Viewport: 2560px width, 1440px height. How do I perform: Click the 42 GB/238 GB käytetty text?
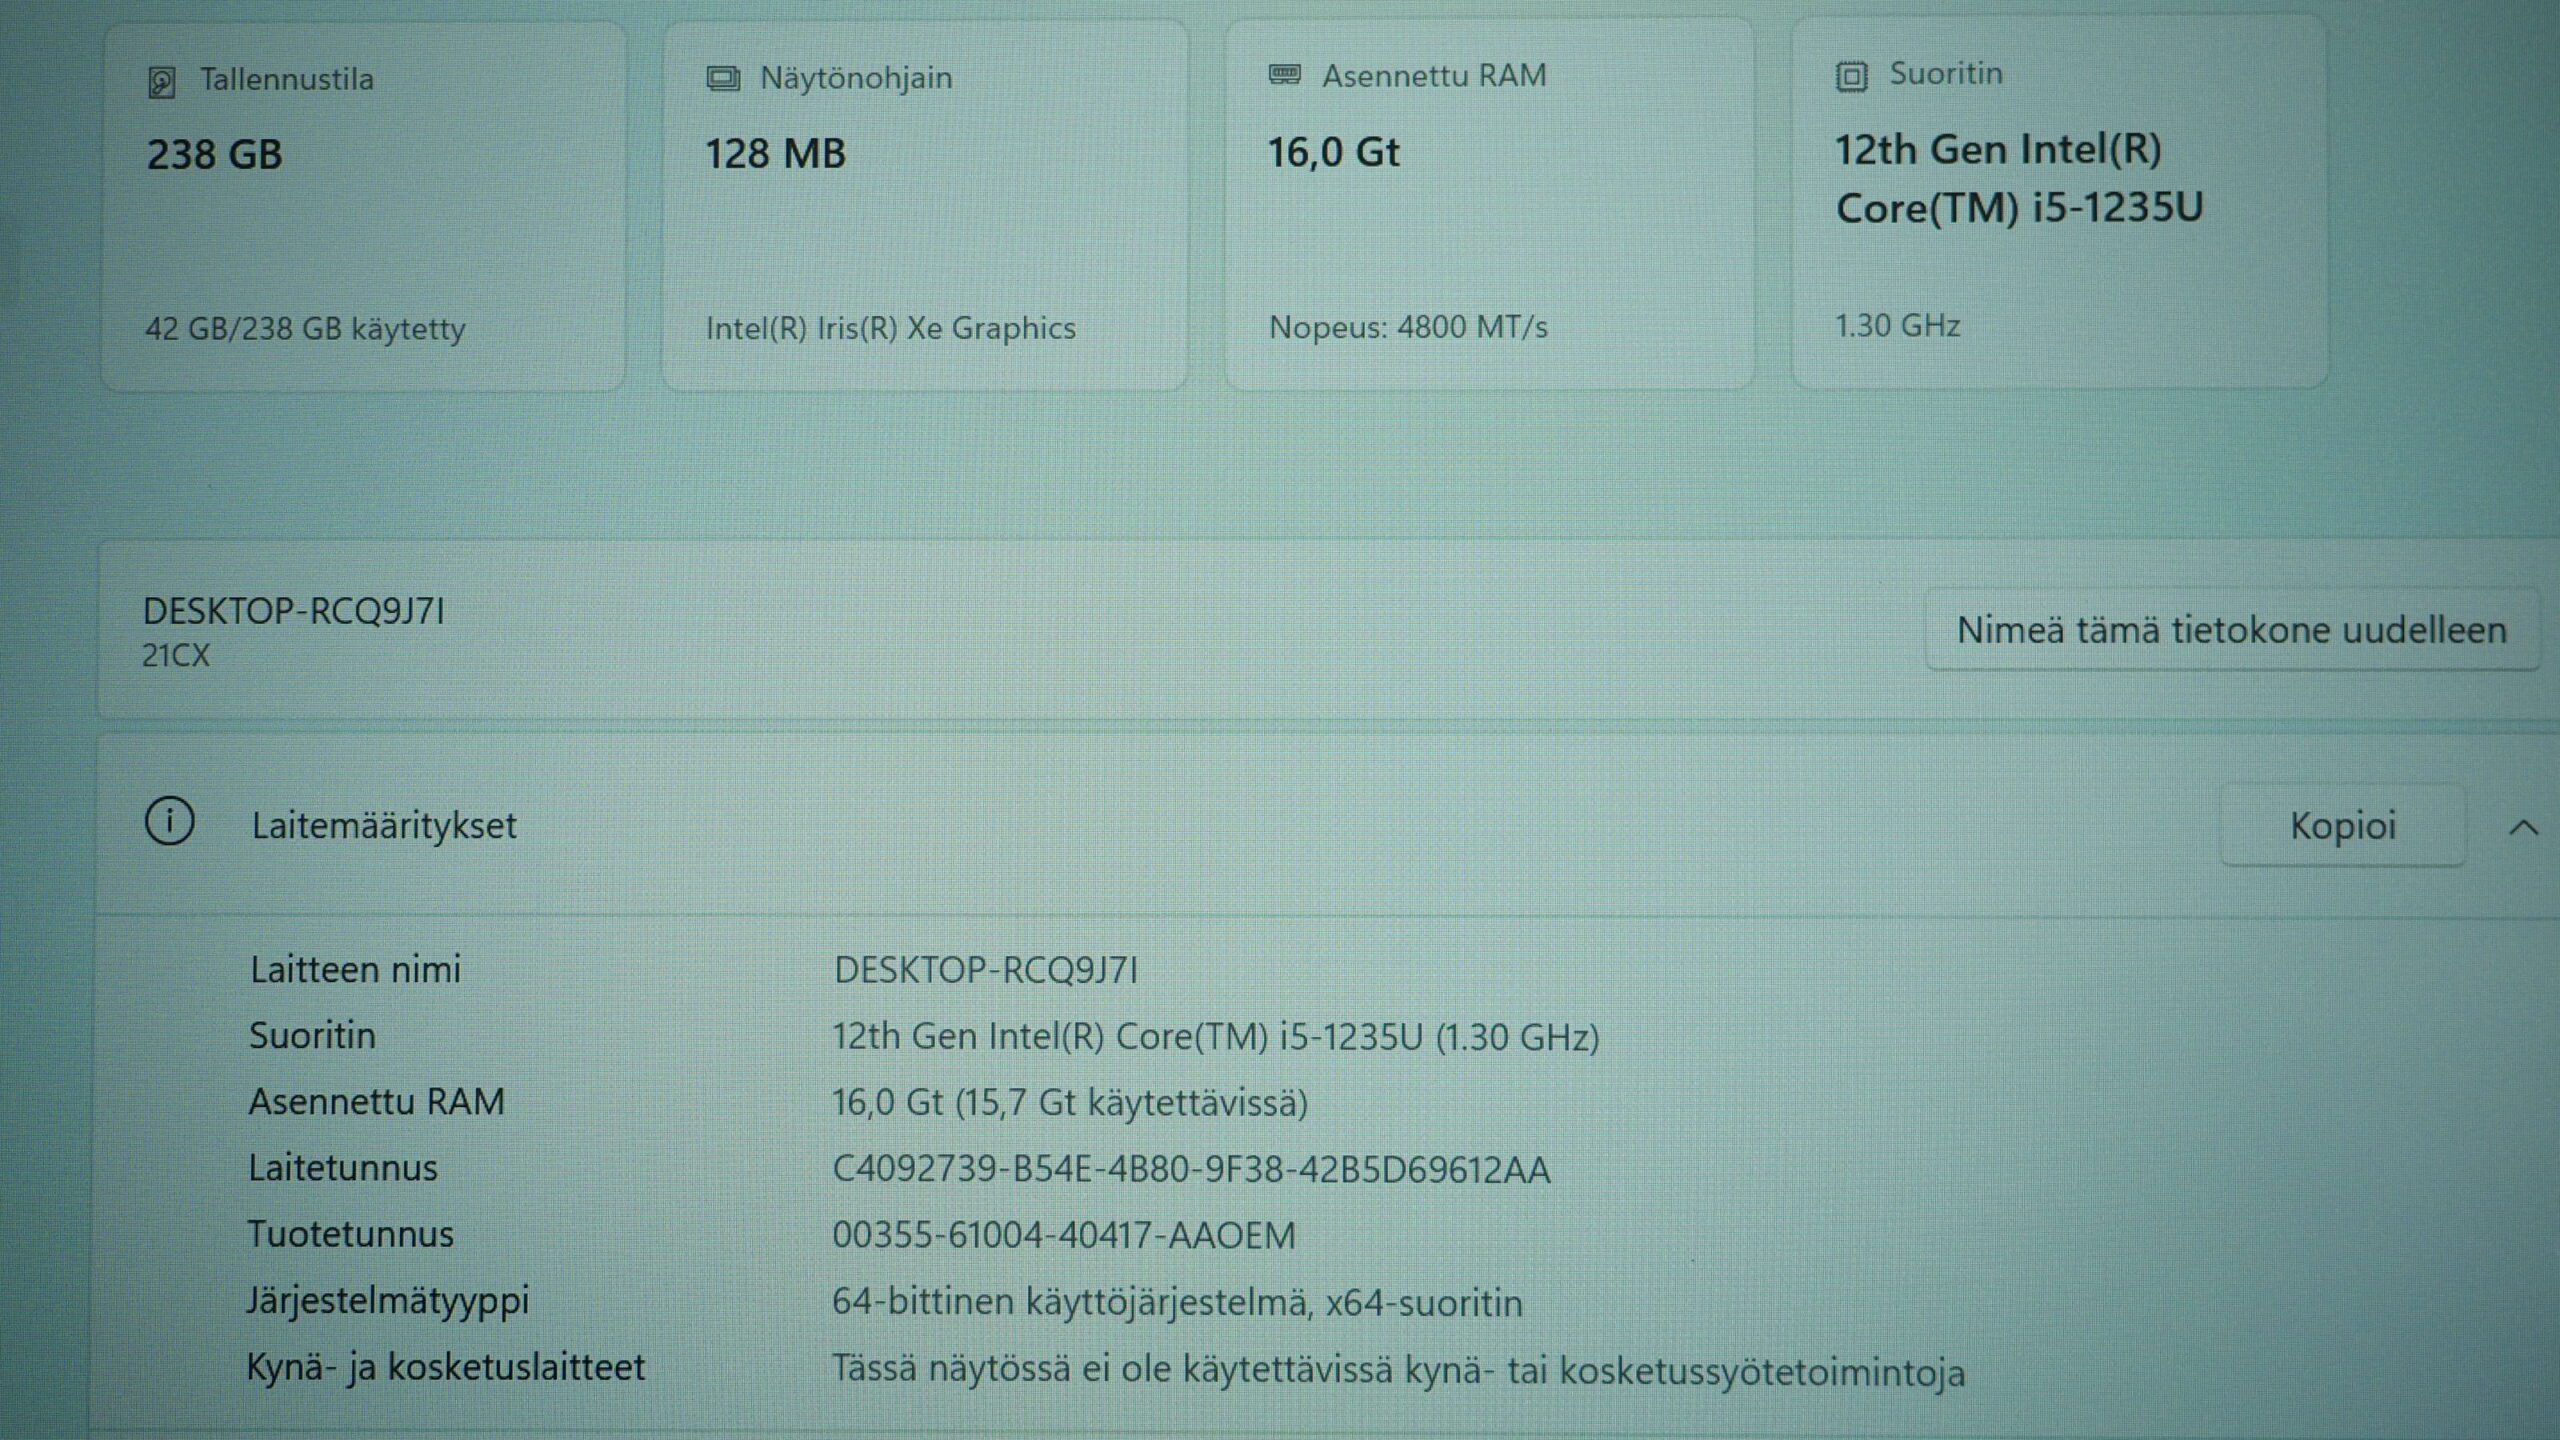[305, 328]
